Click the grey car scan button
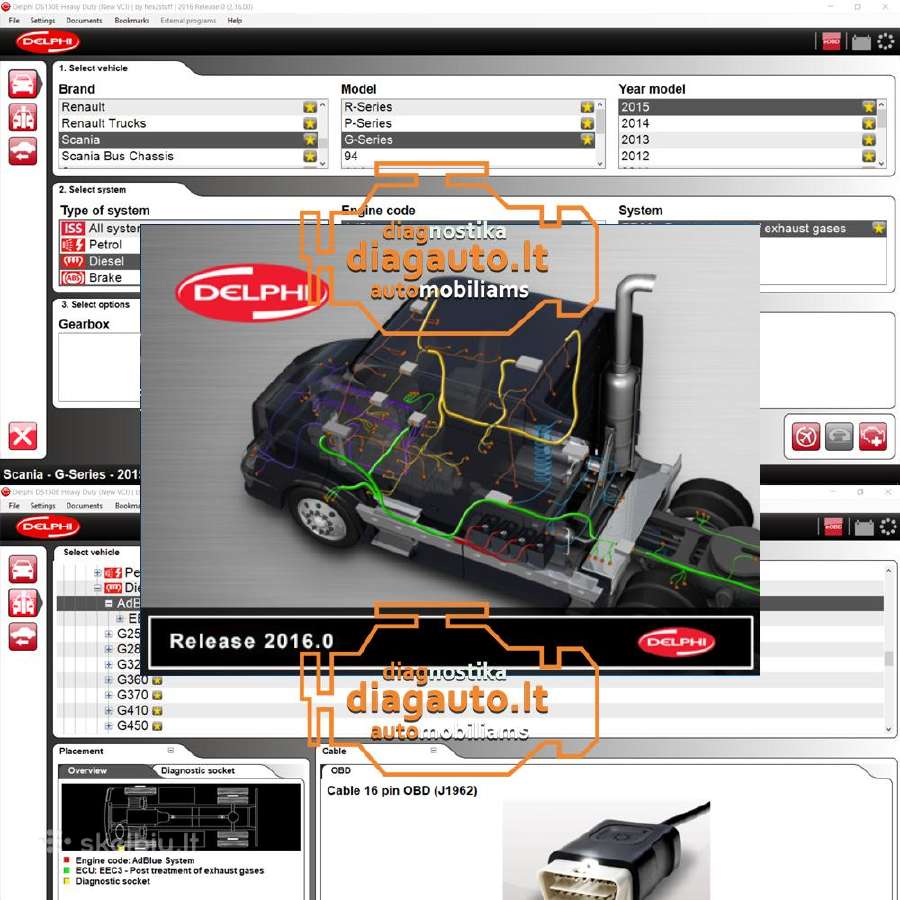The width and height of the screenshot is (900, 900). [x=839, y=437]
